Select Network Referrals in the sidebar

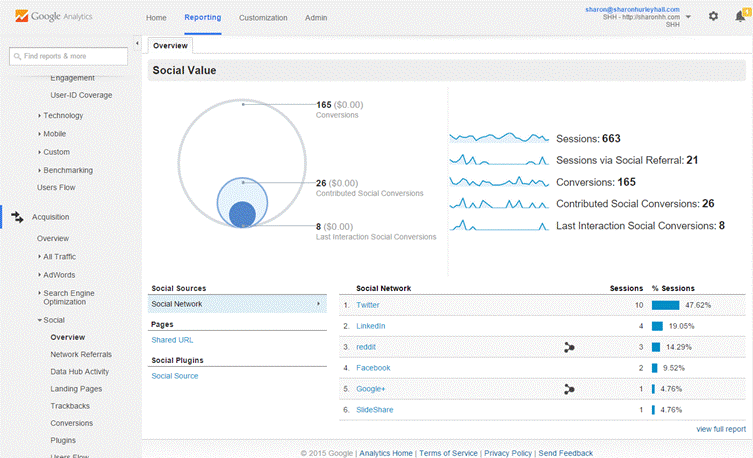pyautogui.click(x=81, y=354)
